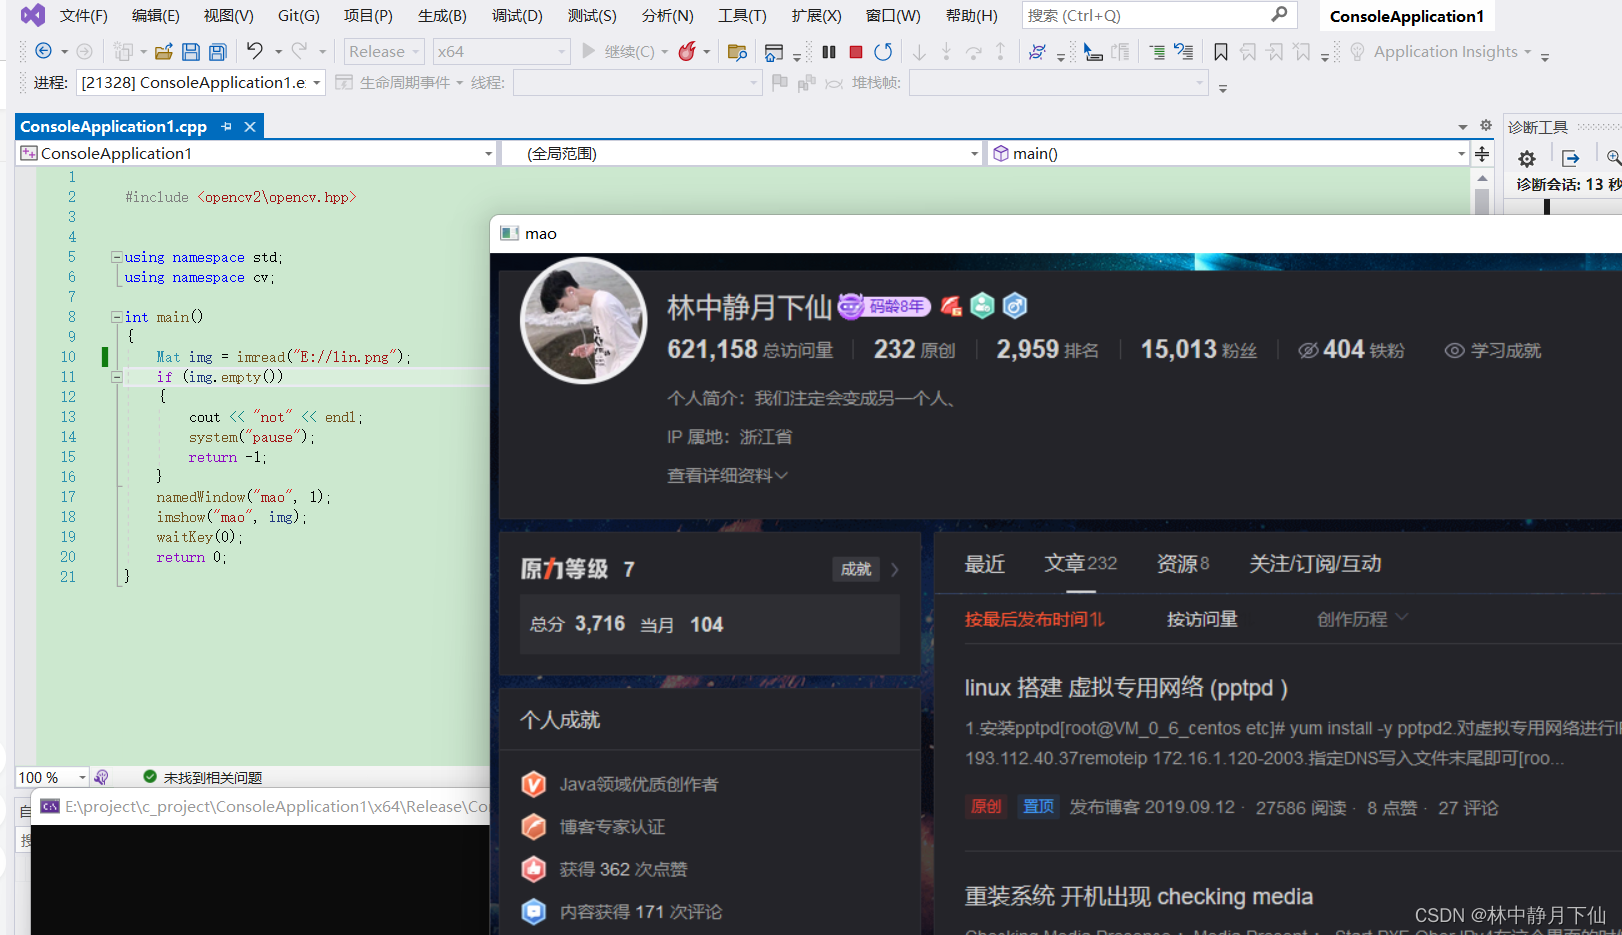The width and height of the screenshot is (1622, 935).
Task: Open the 文件(F) menu
Action: click(83, 15)
